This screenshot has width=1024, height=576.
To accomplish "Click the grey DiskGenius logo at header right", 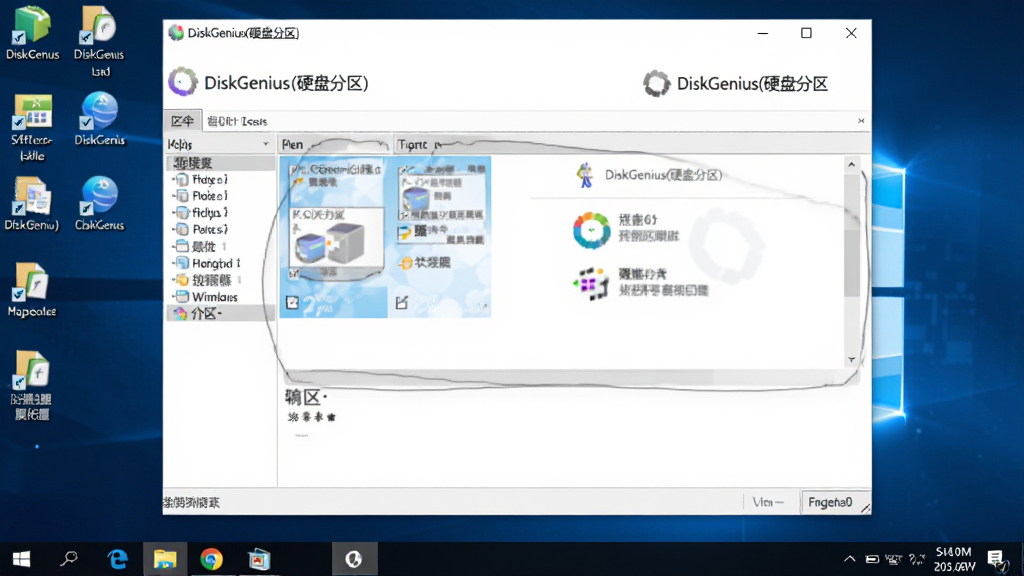I will point(656,84).
